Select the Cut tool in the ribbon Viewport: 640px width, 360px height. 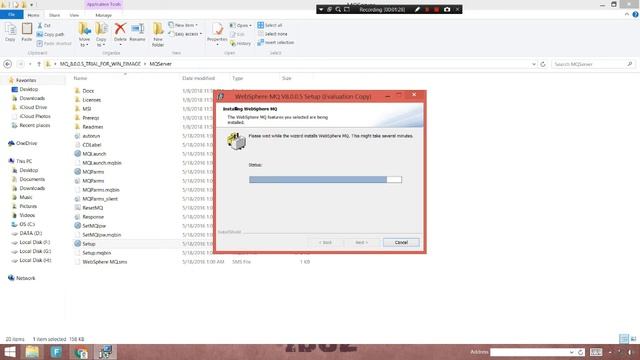tap(44, 25)
